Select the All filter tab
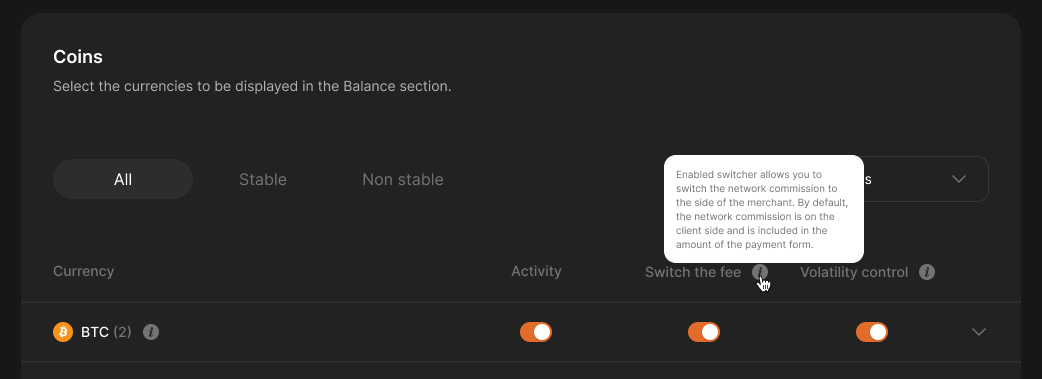Image resolution: width=1042 pixels, height=379 pixels. point(123,179)
